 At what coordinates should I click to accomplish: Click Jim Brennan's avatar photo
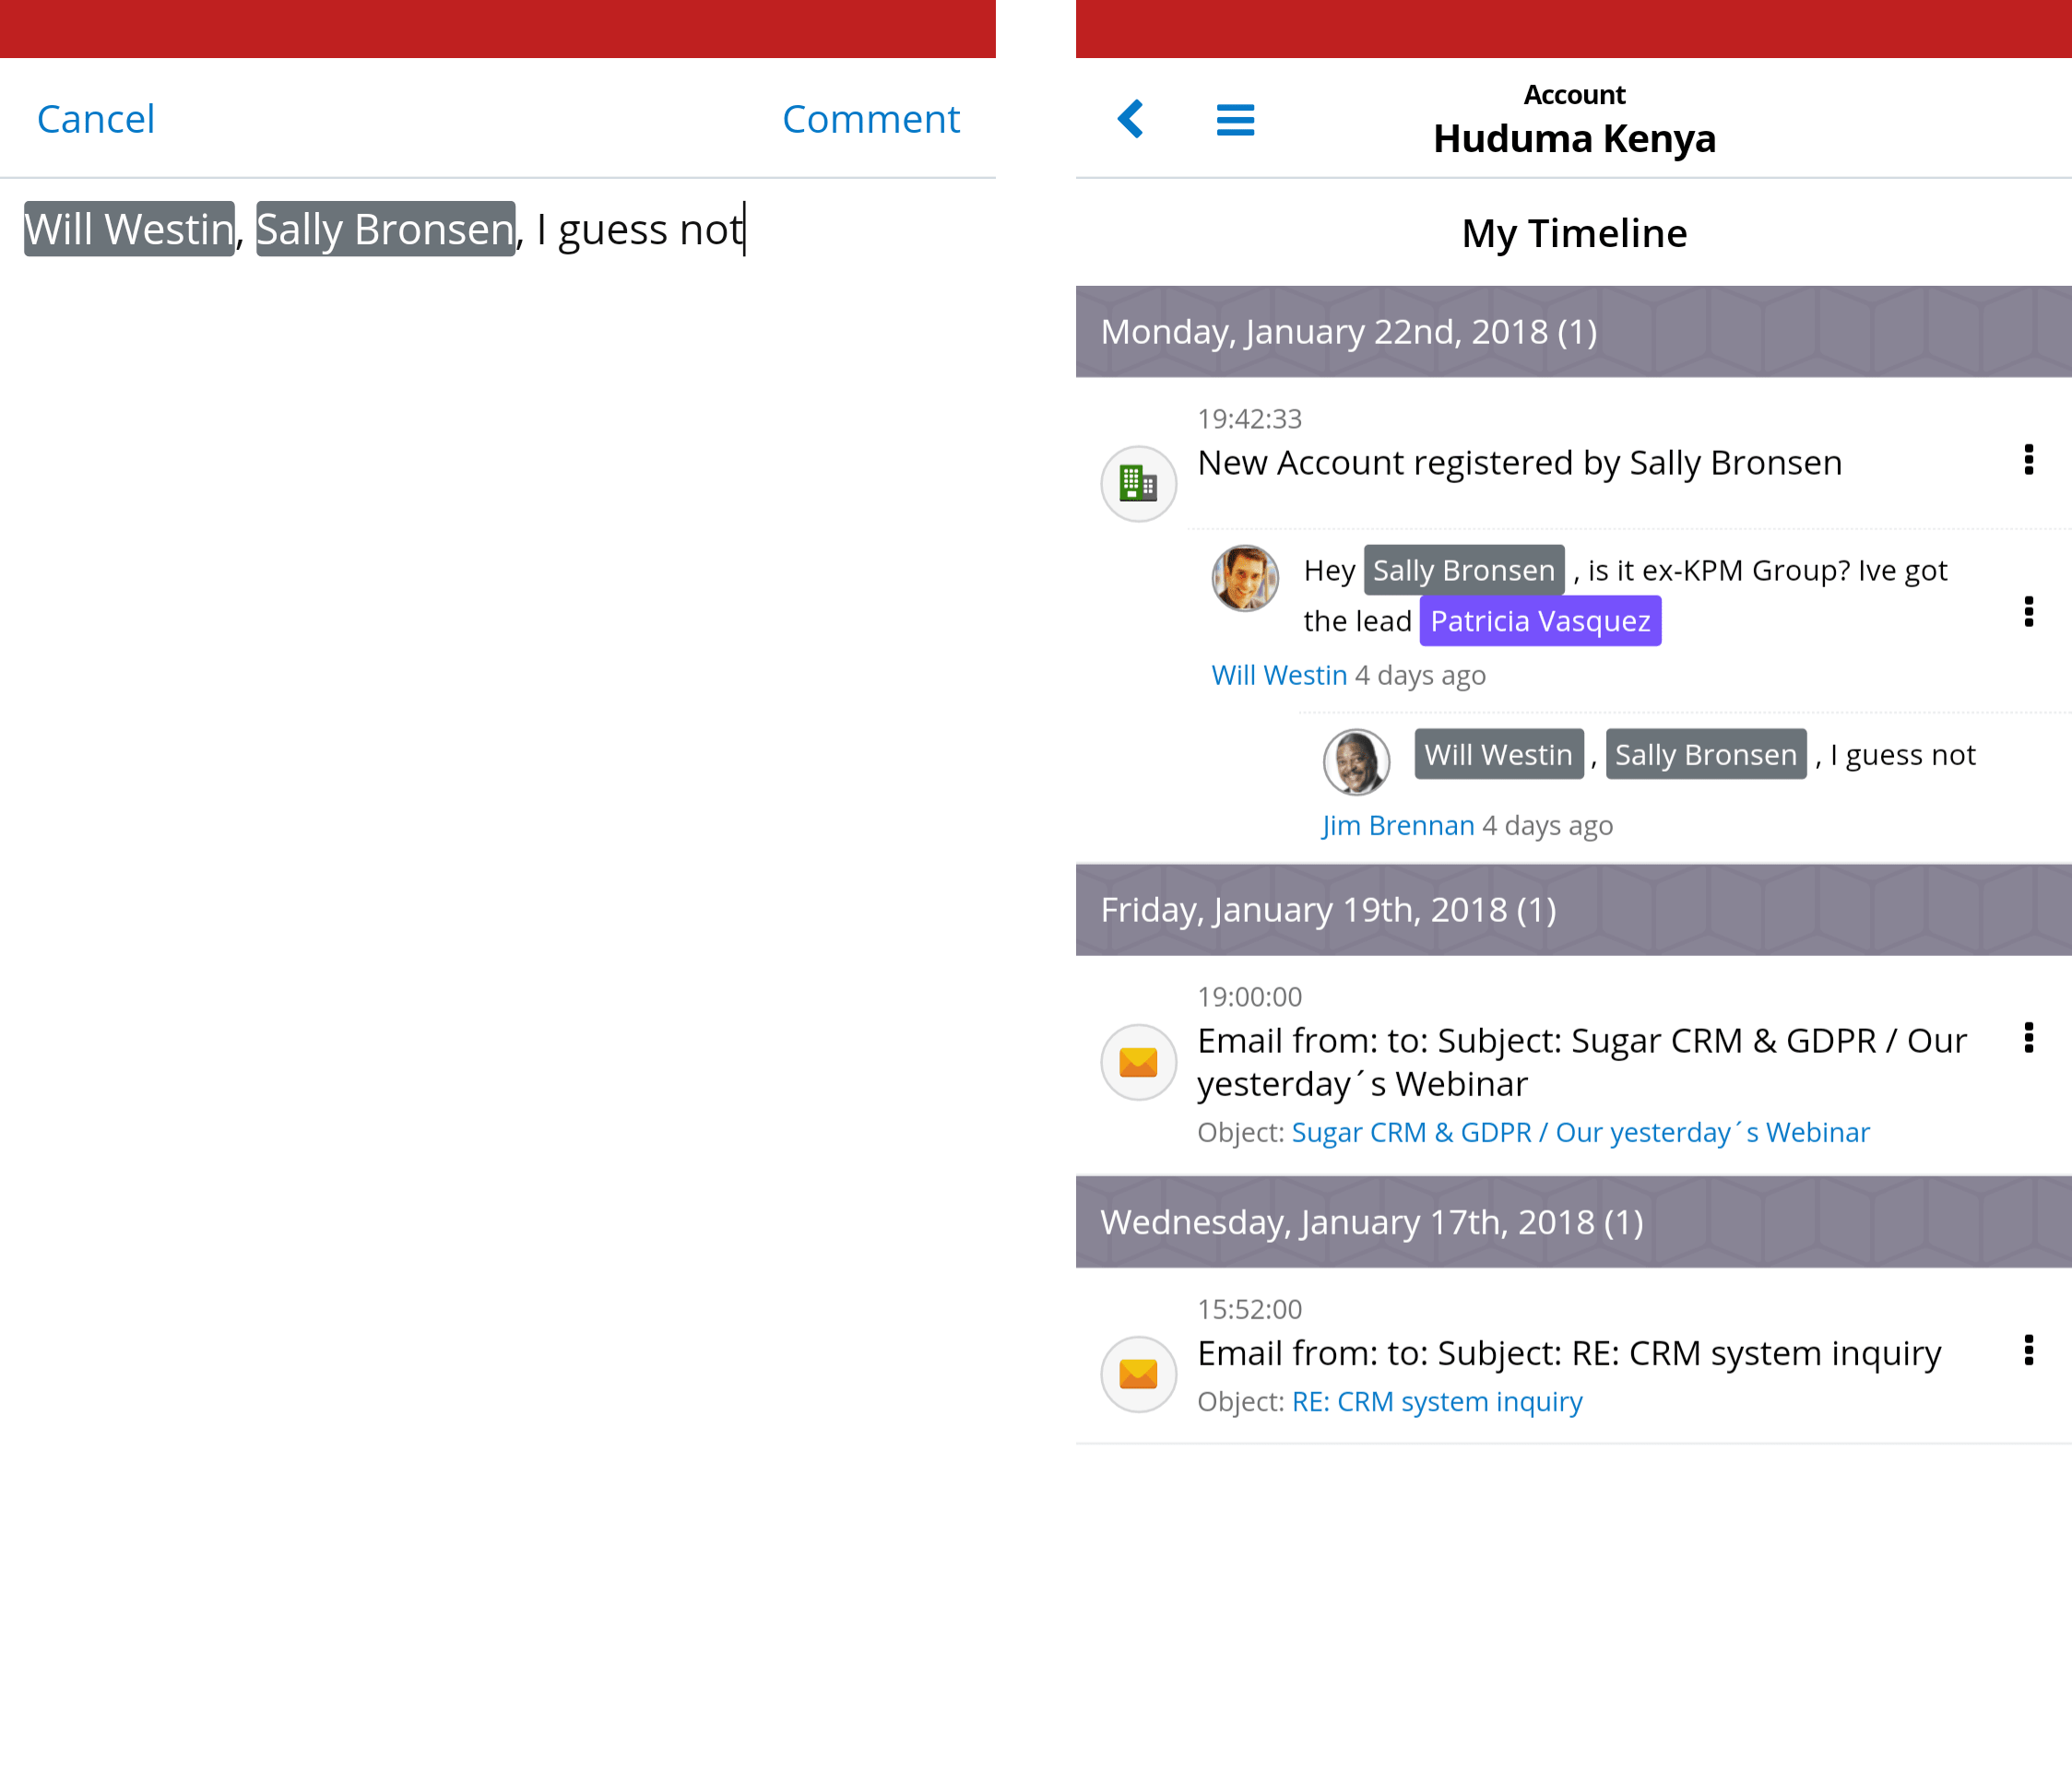point(1356,761)
